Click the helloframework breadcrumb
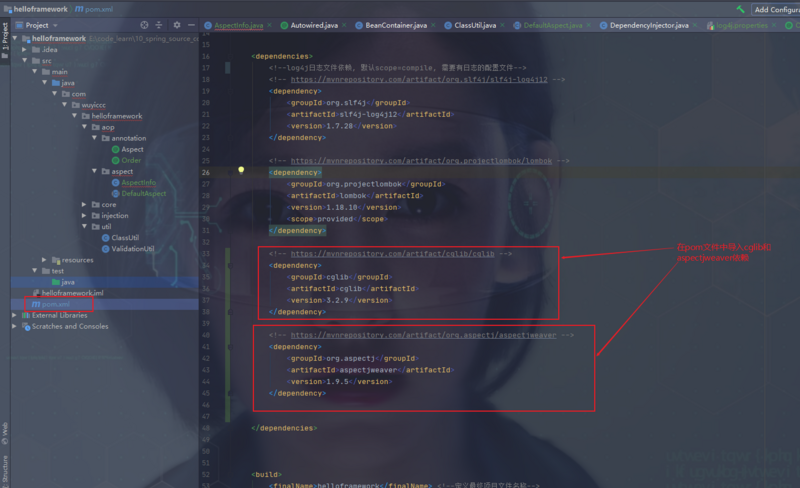 (x=36, y=9)
